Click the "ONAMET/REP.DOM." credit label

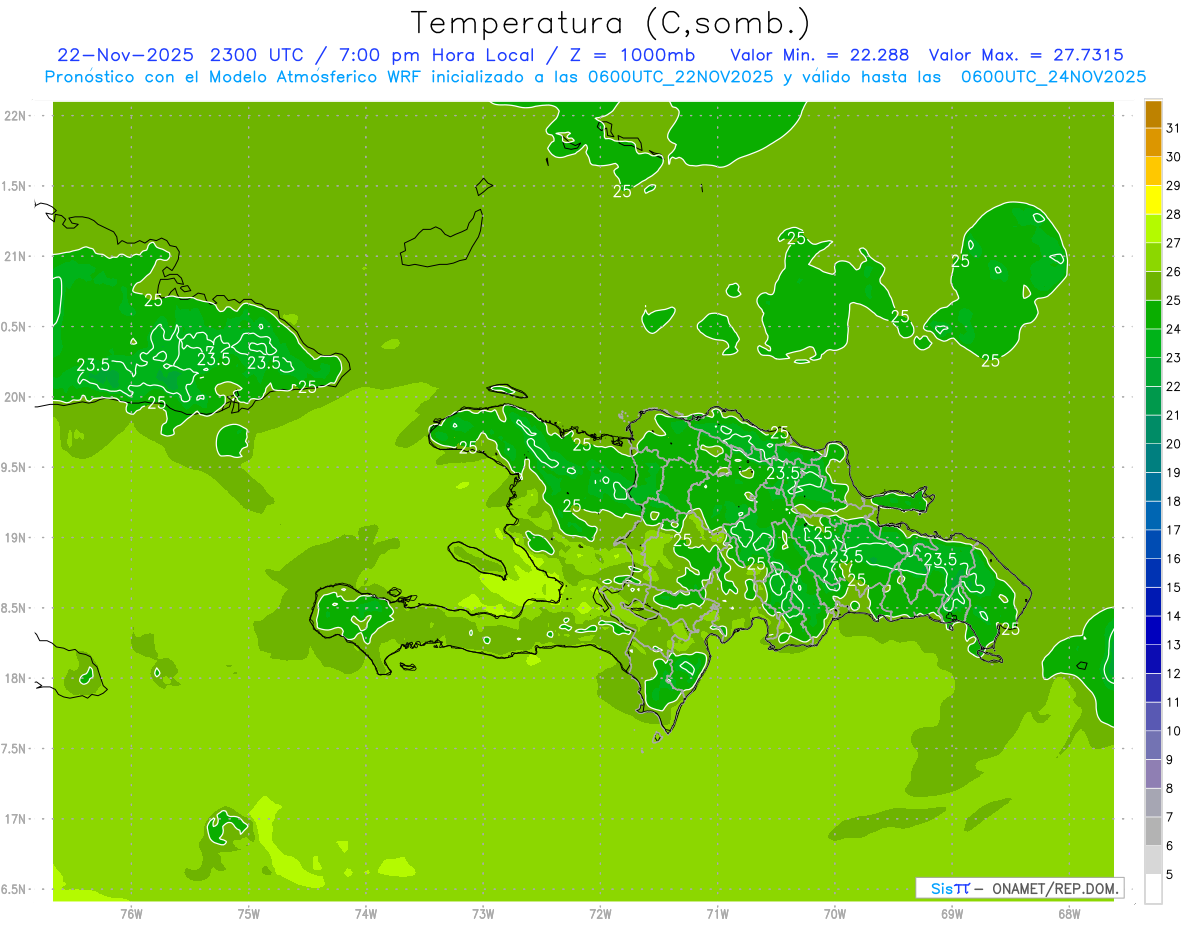(1056, 888)
